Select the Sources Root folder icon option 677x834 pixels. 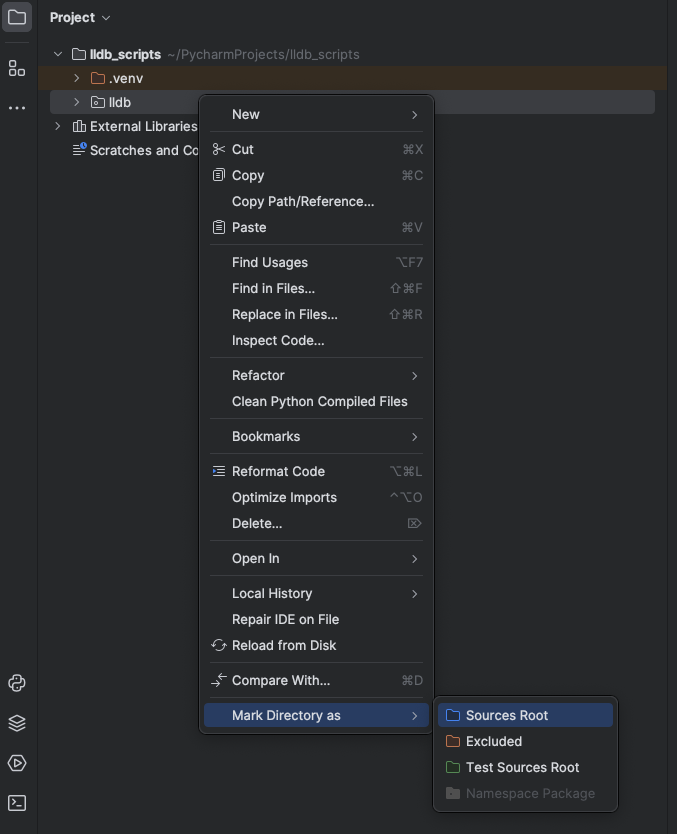(x=453, y=715)
